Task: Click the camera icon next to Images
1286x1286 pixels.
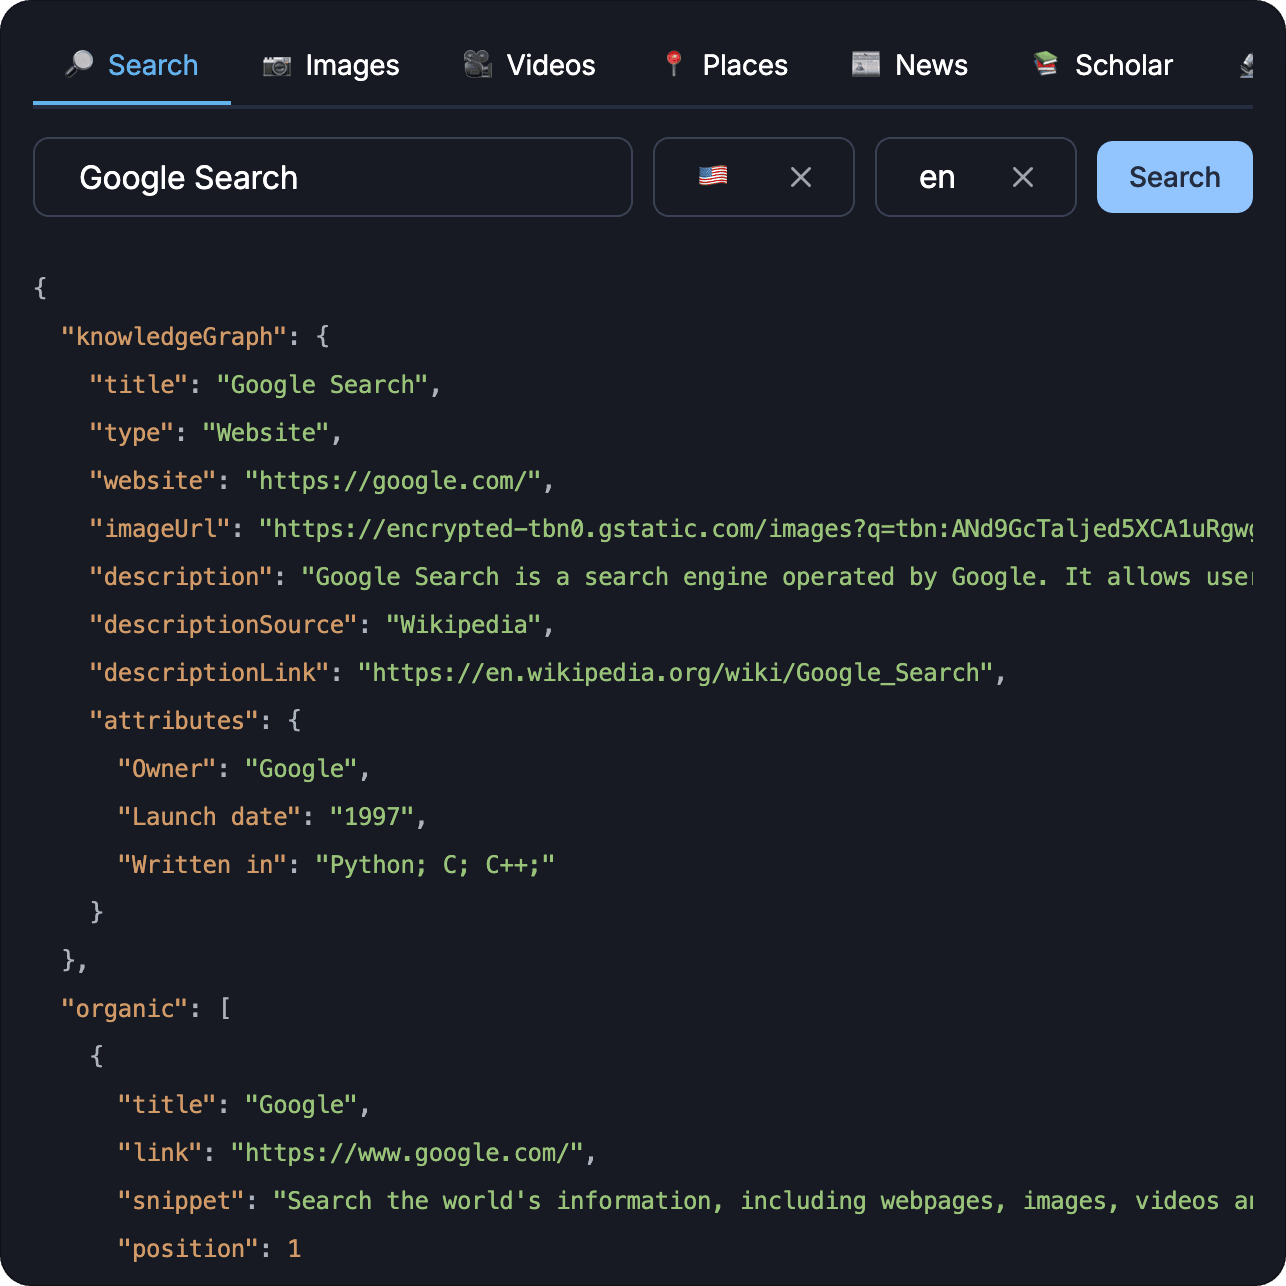Action: click(276, 65)
